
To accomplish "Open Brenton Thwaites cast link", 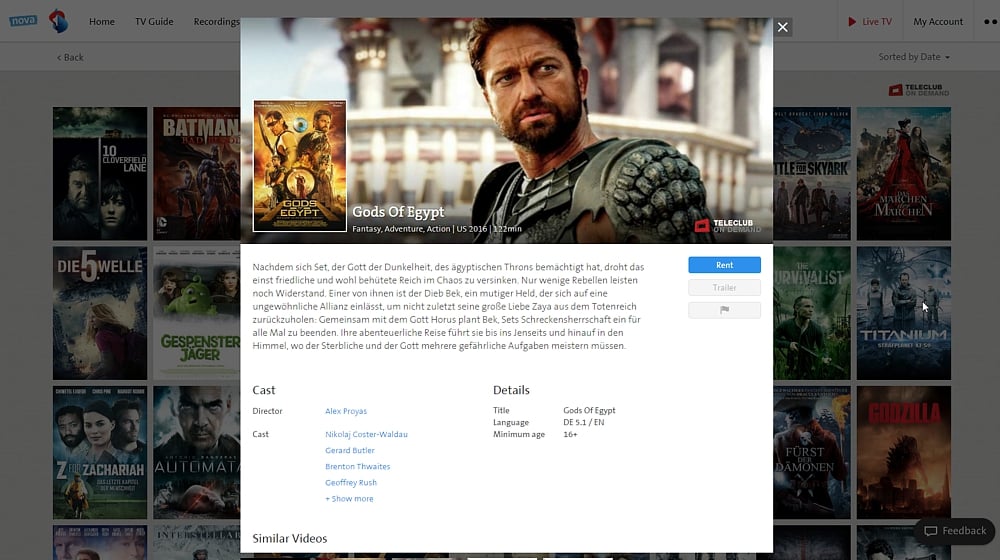I will coord(357,466).
